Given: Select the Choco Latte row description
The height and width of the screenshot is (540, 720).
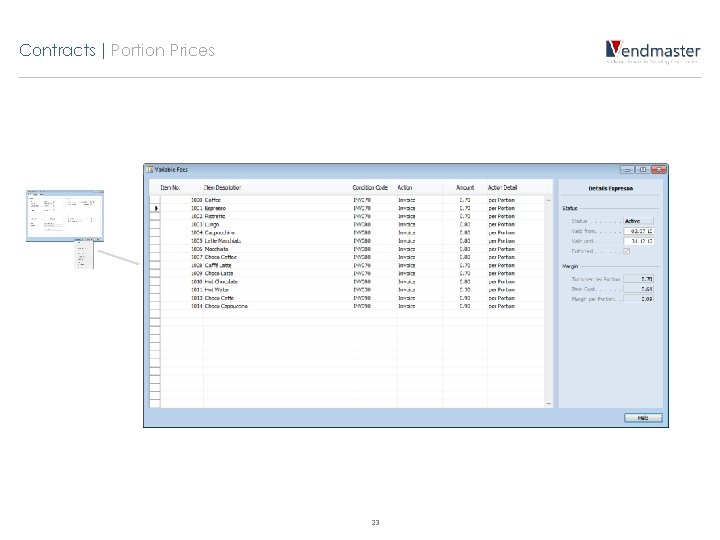Looking at the screenshot, I should point(219,273).
